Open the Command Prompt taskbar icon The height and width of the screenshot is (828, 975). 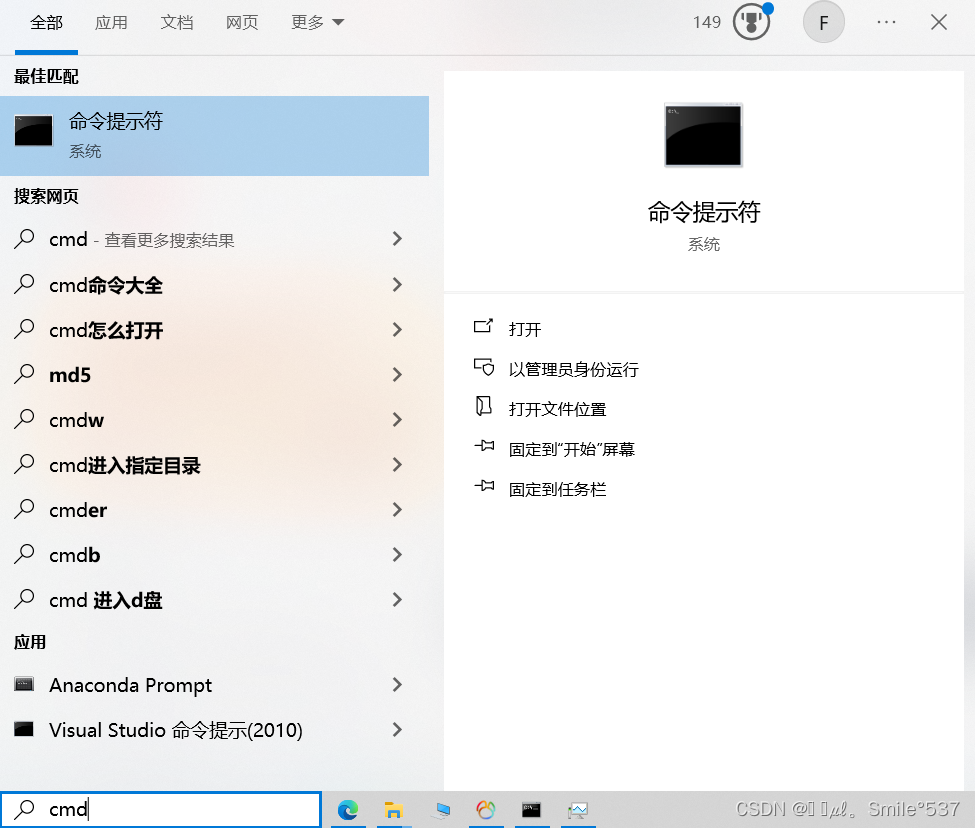pyautogui.click(x=532, y=809)
